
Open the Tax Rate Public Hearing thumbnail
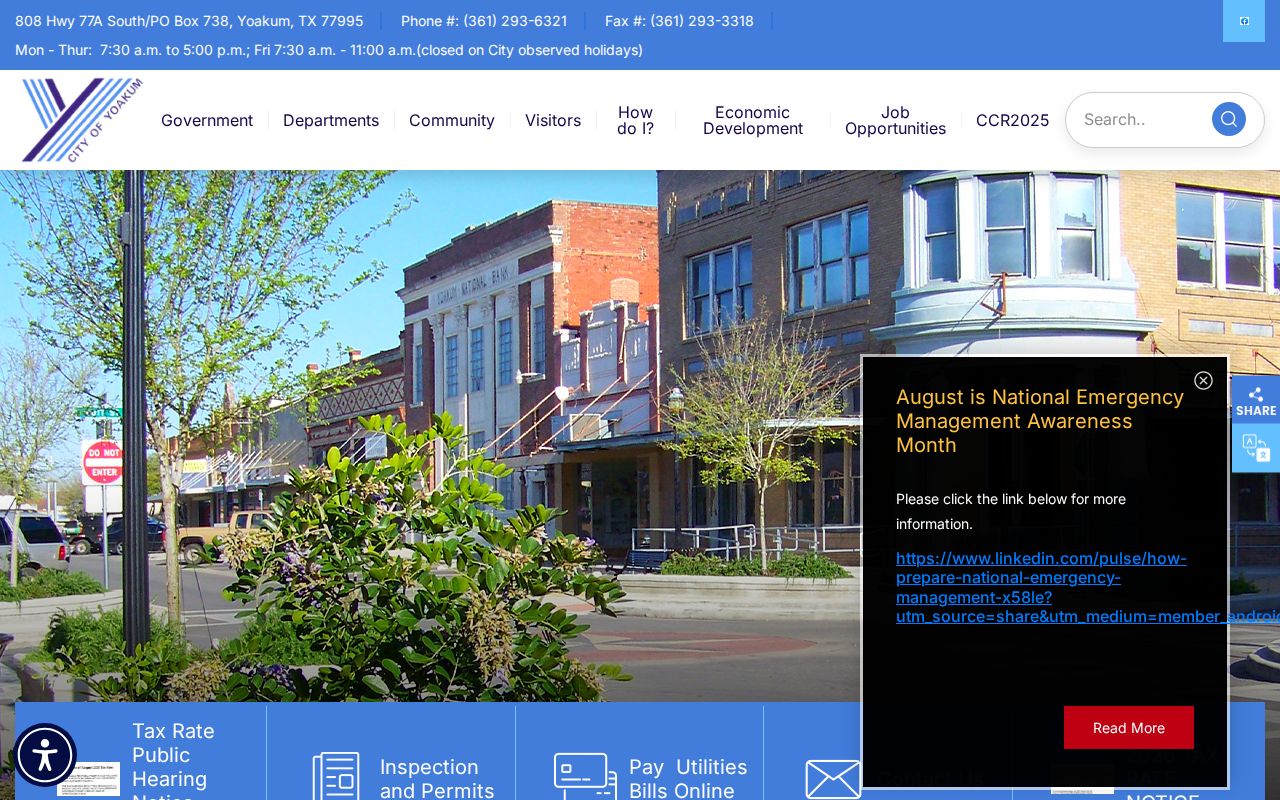88,779
